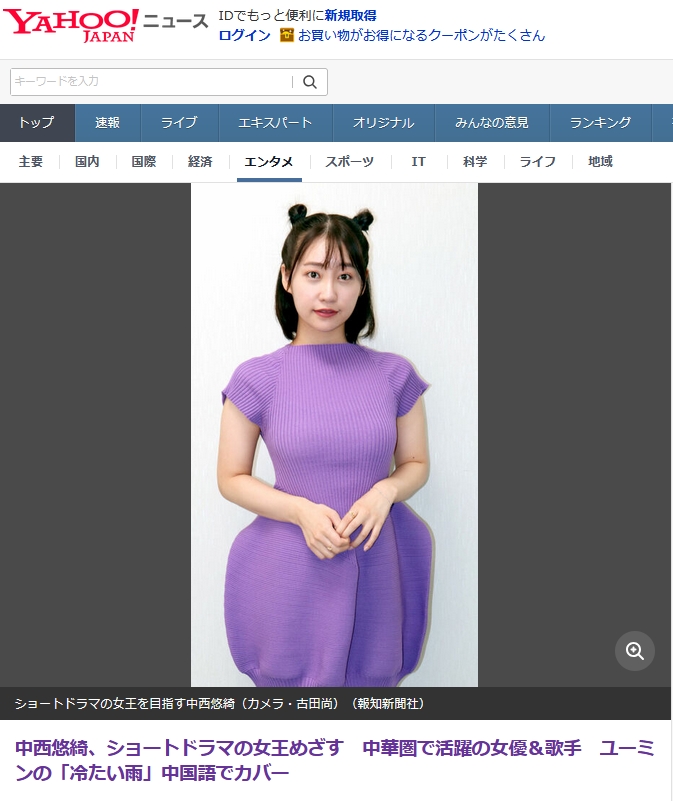The width and height of the screenshot is (673, 801).
Task: Open the 経済 category
Action: (200, 162)
